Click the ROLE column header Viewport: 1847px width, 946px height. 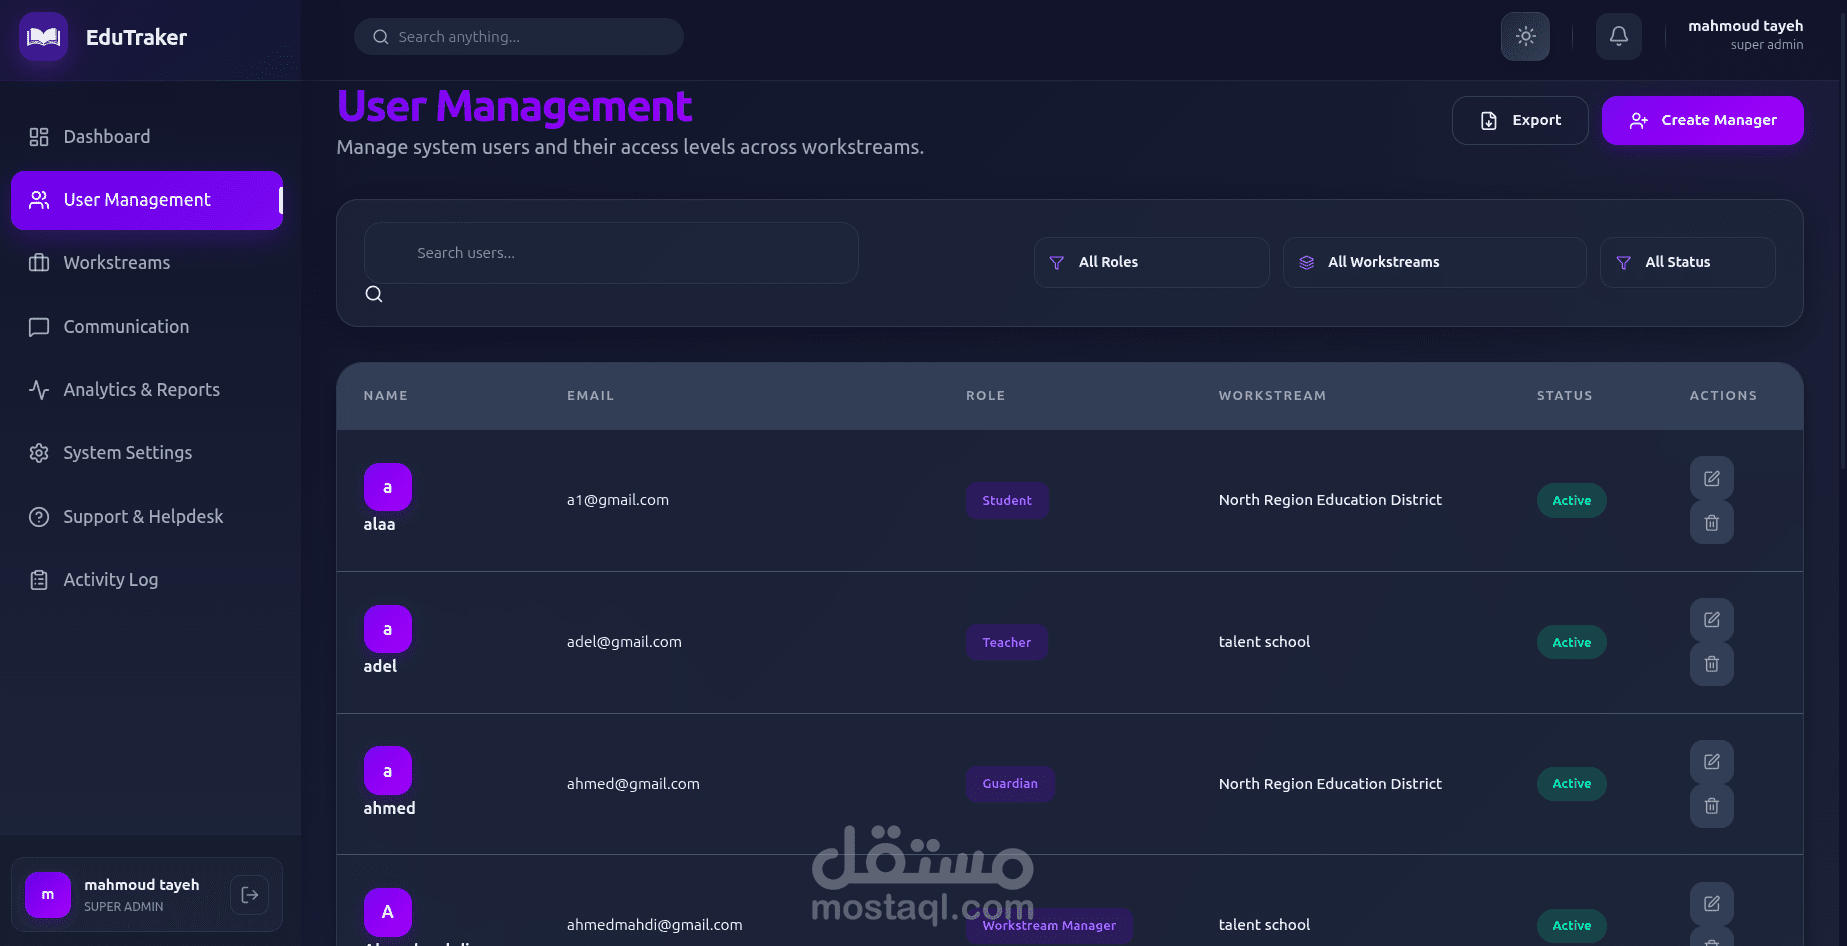(986, 396)
